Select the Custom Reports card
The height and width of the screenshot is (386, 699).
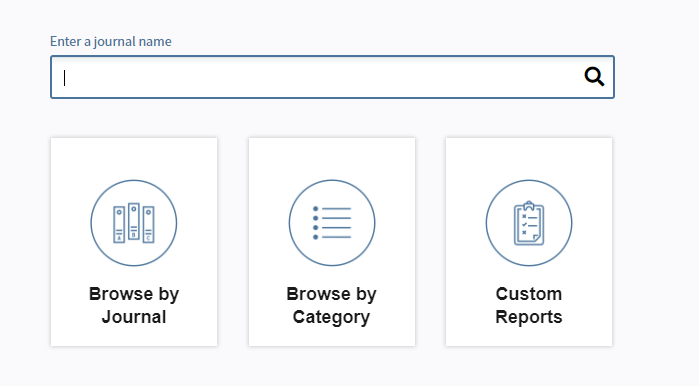tap(529, 242)
